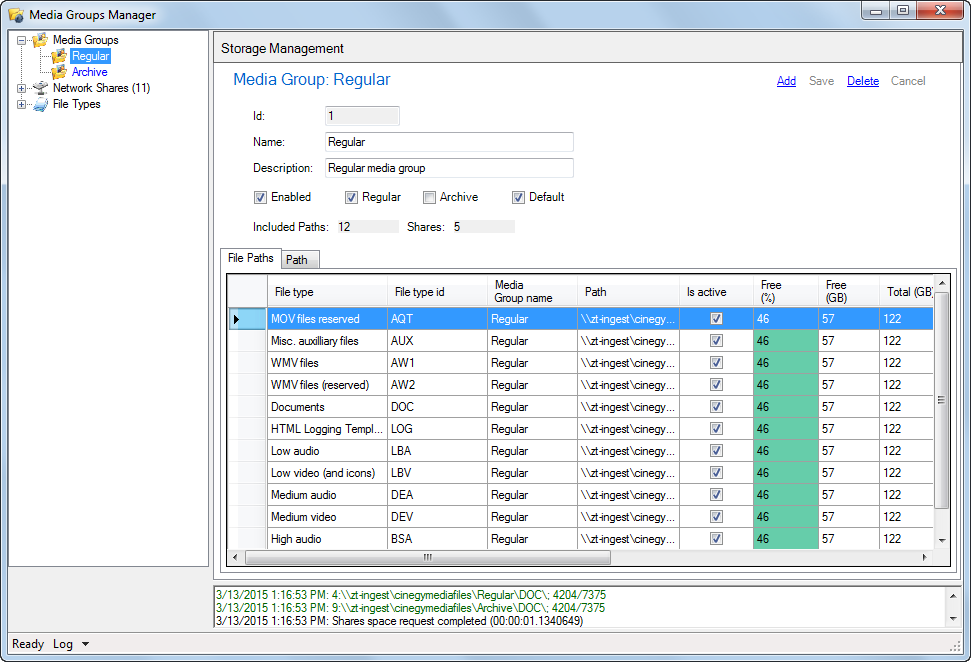
Task: Toggle Is active for Medium video row
Action: 716,516
